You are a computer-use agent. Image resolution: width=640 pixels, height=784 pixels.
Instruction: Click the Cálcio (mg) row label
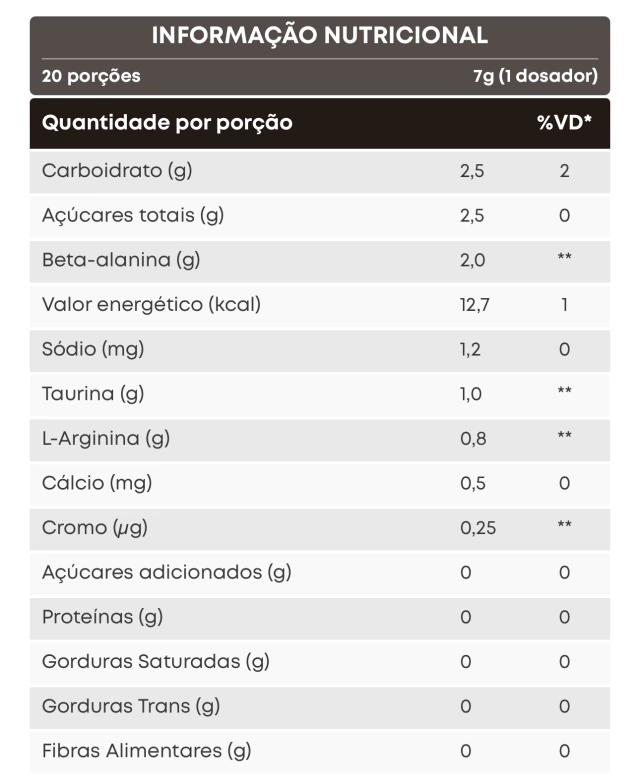point(97,483)
